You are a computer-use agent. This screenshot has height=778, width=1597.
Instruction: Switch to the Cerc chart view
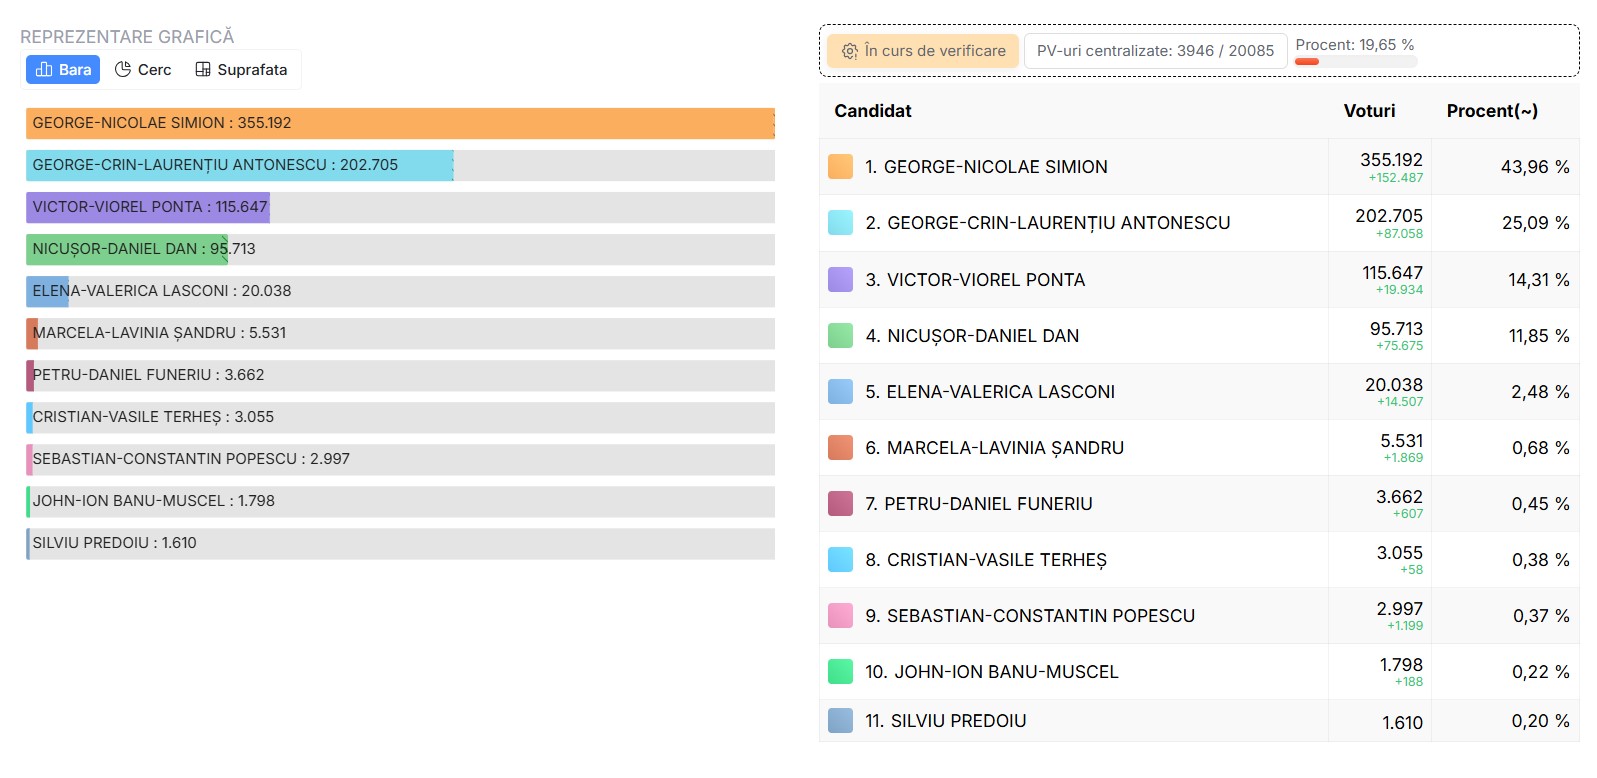143,70
